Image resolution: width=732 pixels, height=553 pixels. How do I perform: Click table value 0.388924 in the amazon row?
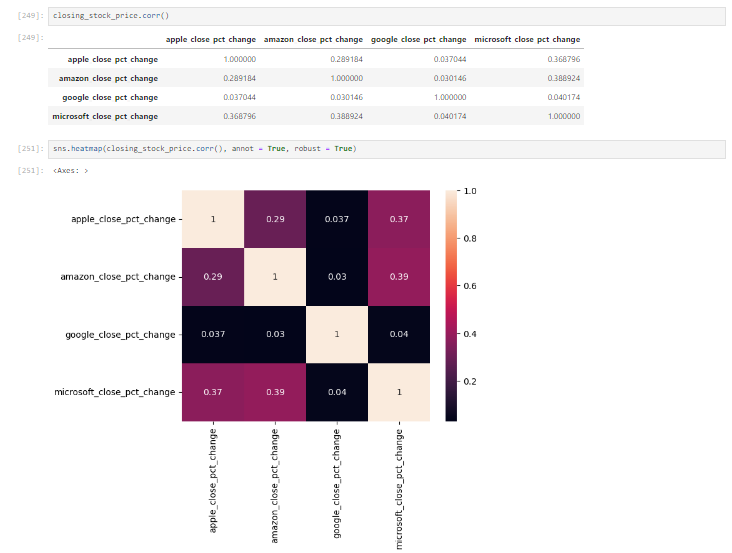pyautogui.click(x=564, y=78)
